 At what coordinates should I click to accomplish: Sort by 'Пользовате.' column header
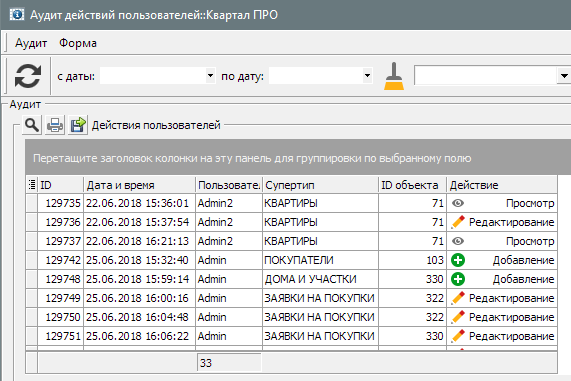point(229,185)
